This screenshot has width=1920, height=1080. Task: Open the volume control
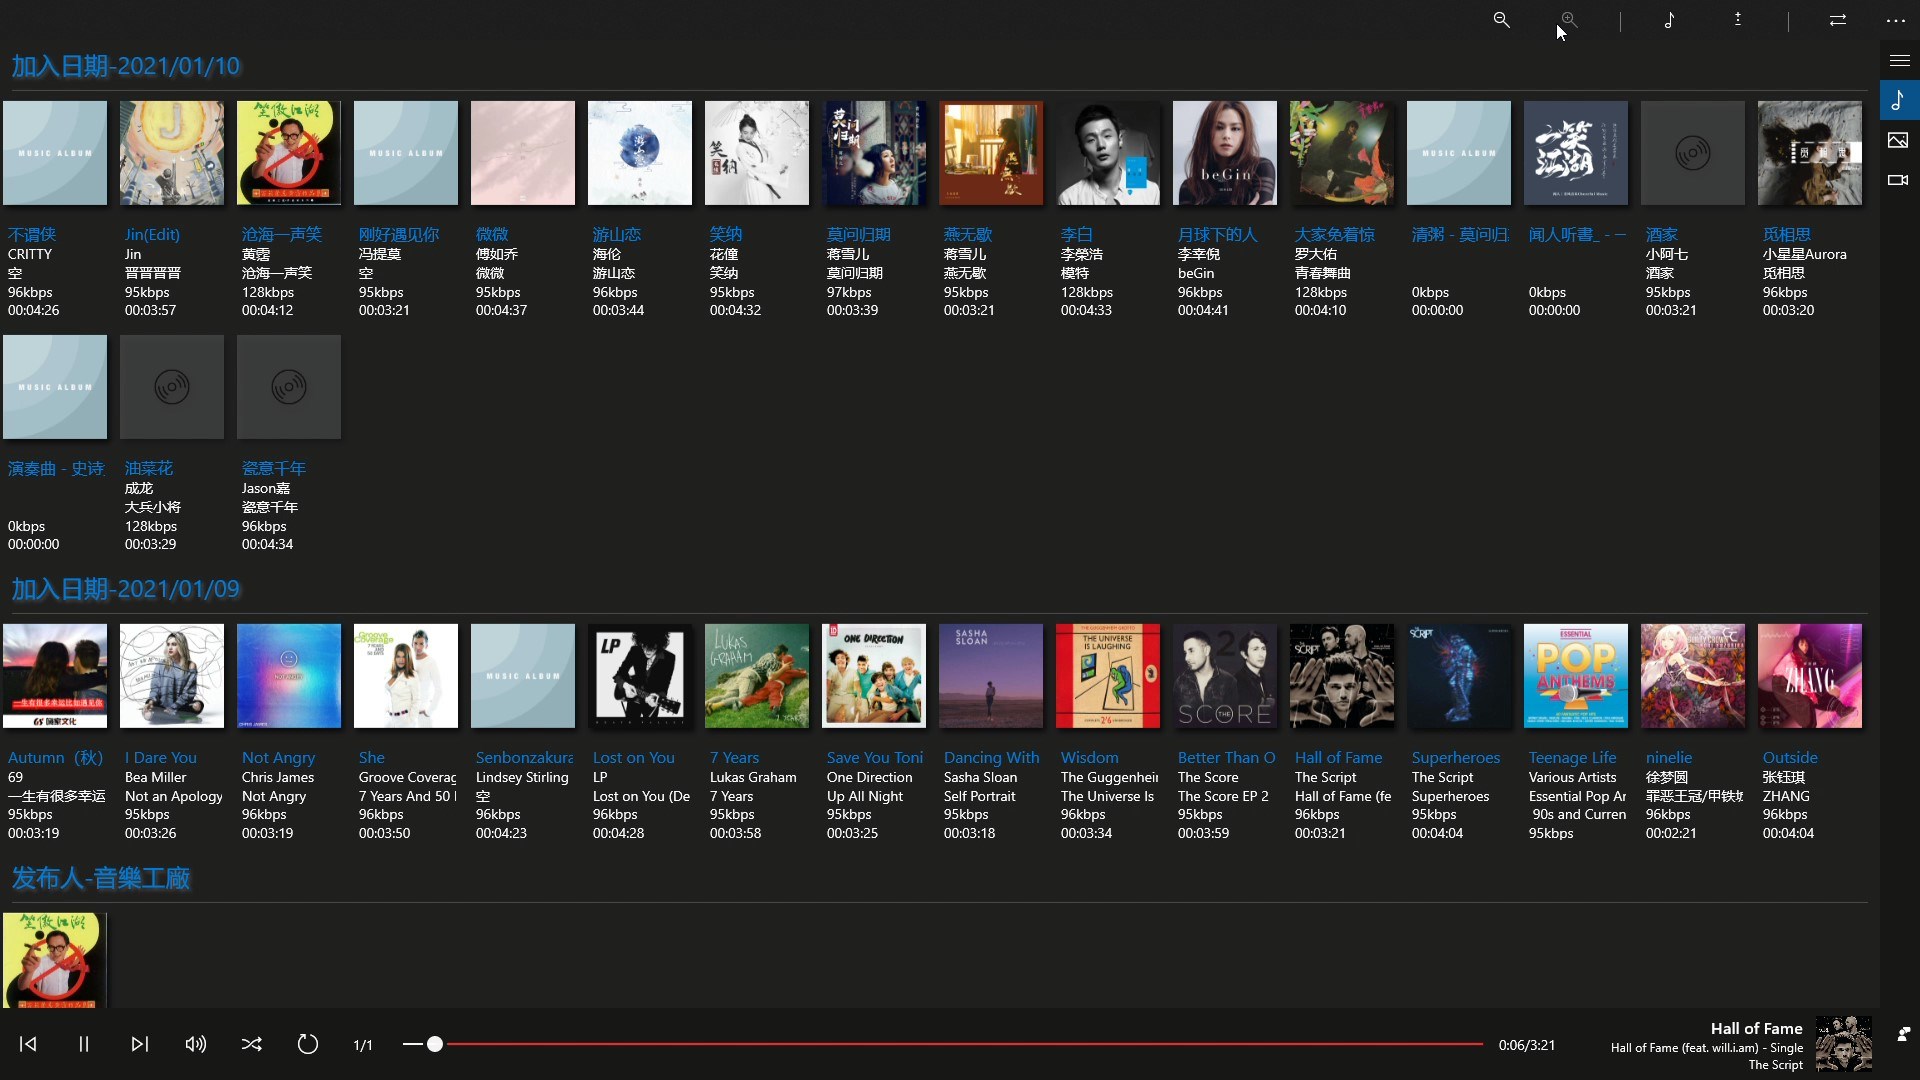pos(196,1044)
